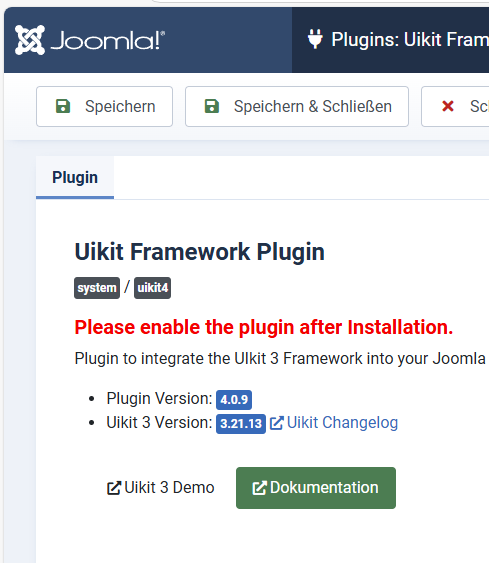Viewport: 489px width, 563px height.
Task: Open the Dokumentation green button
Action: pos(316,488)
